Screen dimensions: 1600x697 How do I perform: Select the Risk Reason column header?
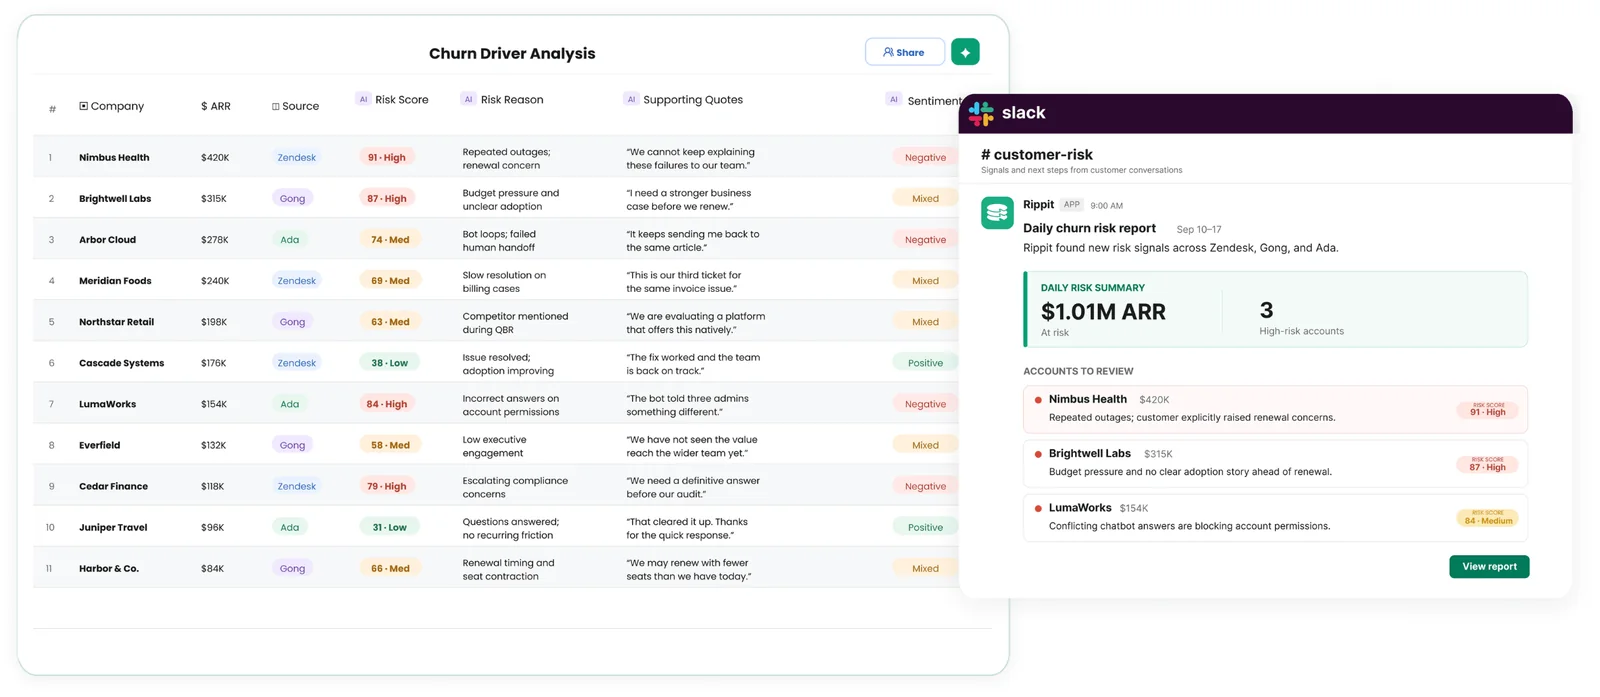click(x=502, y=100)
